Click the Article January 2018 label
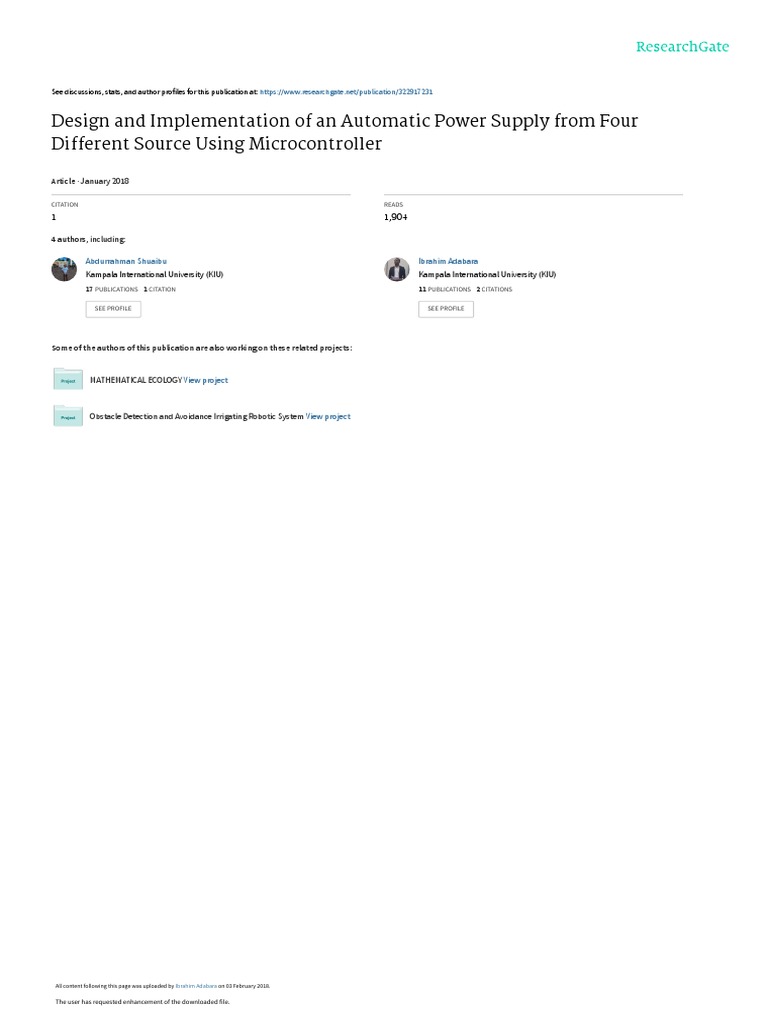768x1024 pixels. point(90,181)
